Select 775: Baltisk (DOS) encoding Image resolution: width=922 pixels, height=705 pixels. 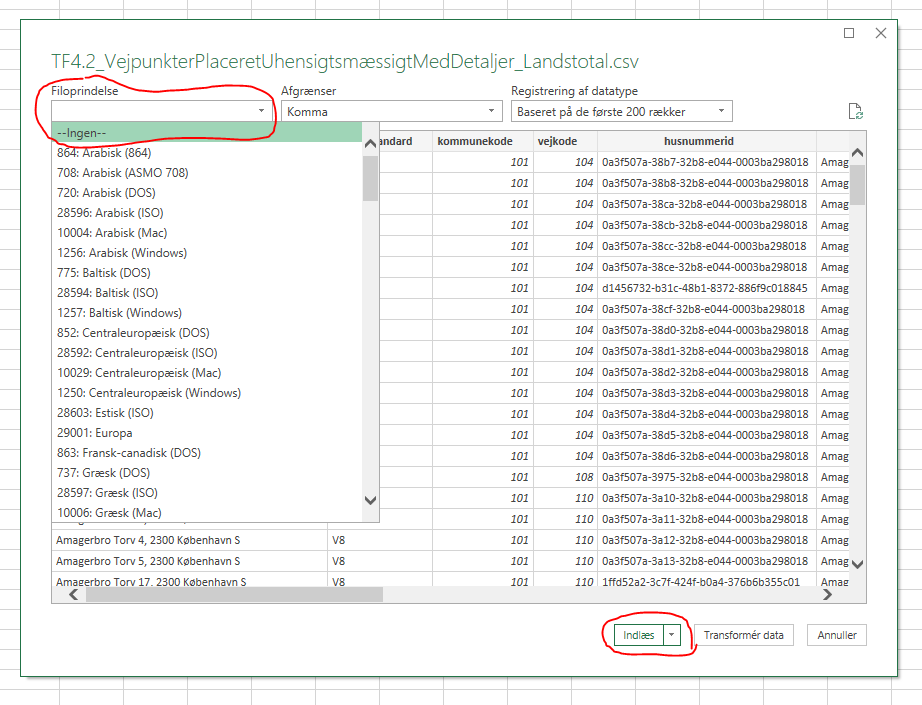click(206, 273)
